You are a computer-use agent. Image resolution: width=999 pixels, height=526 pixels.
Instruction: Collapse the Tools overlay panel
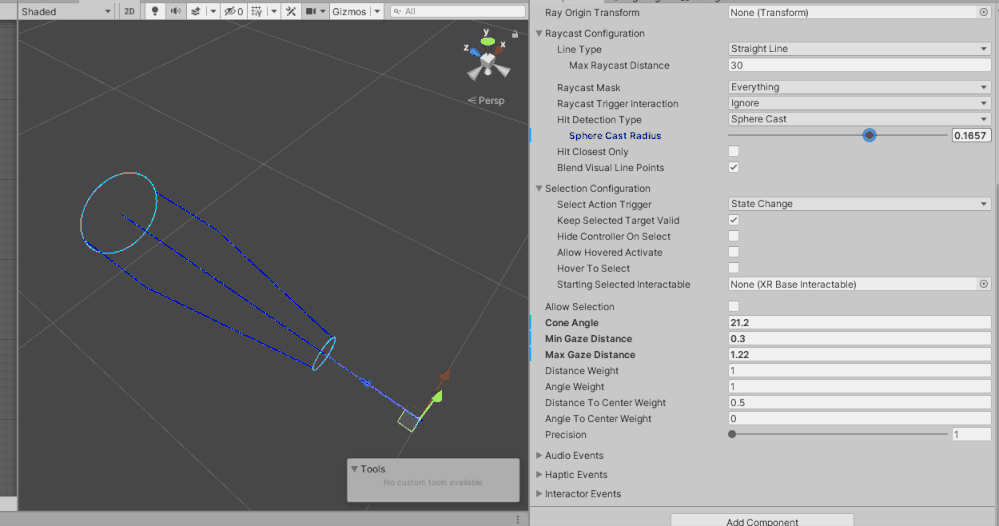[x=354, y=469]
